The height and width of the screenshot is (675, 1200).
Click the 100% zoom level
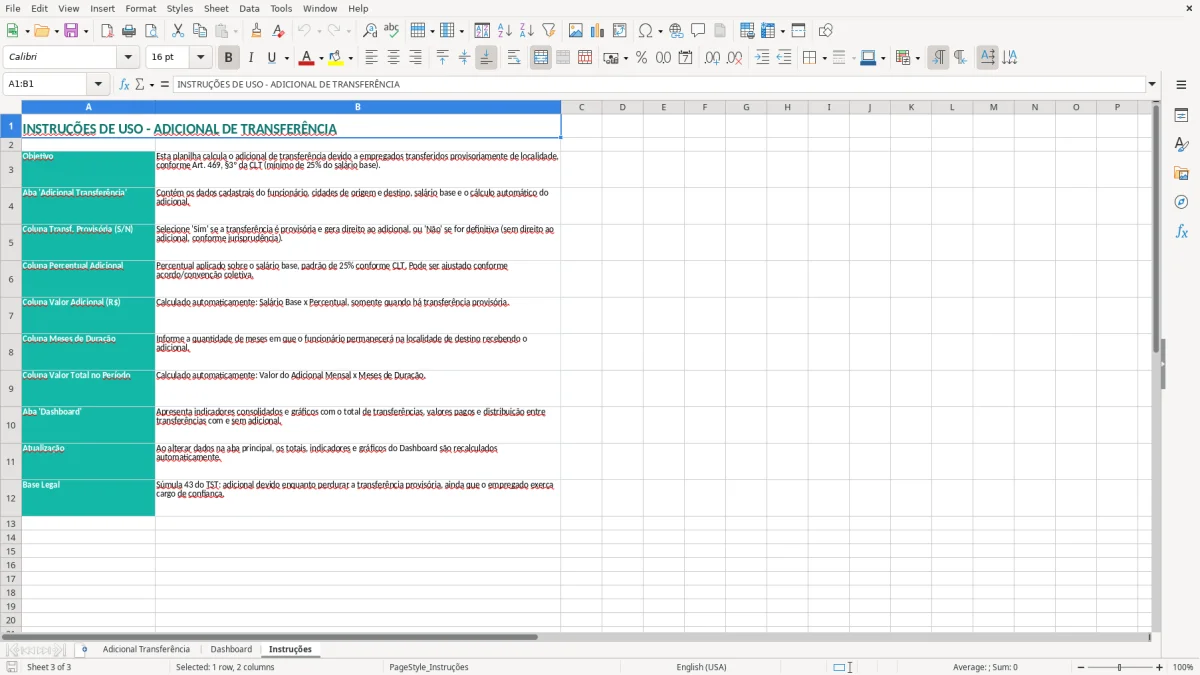[x=1183, y=667]
